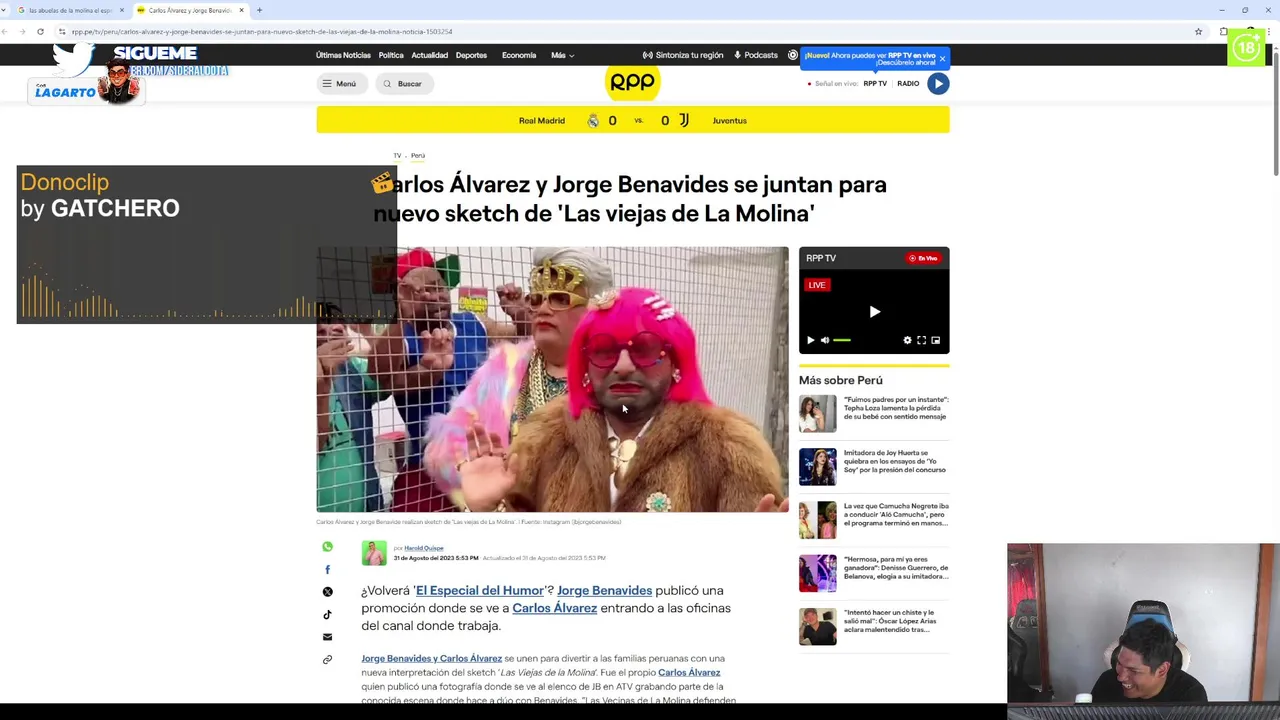Select RPP TV live signal
Viewport: 1280px width, 720px height.
pyautogui.click(x=875, y=84)
